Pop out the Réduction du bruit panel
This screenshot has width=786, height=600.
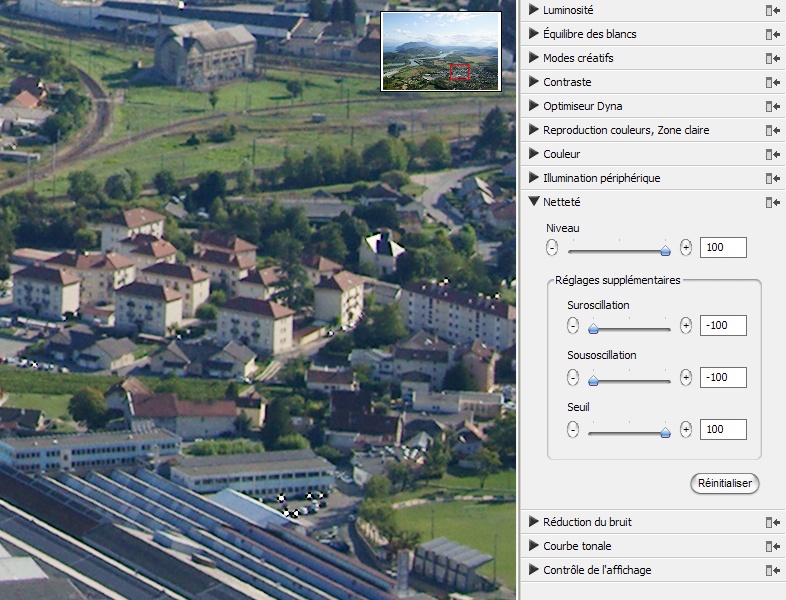tap(772, 522)
